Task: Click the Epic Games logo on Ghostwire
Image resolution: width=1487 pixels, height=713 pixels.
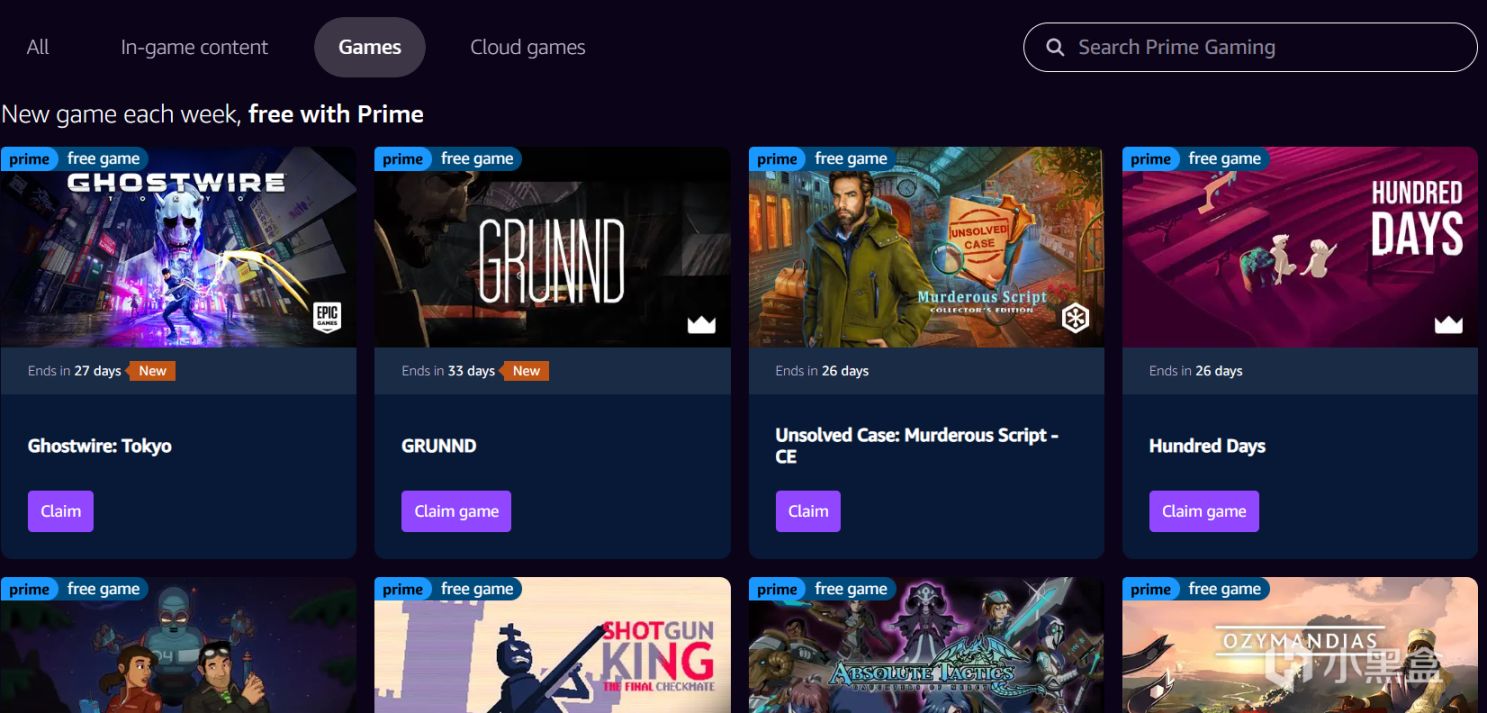Action: [x=328, y=317]
